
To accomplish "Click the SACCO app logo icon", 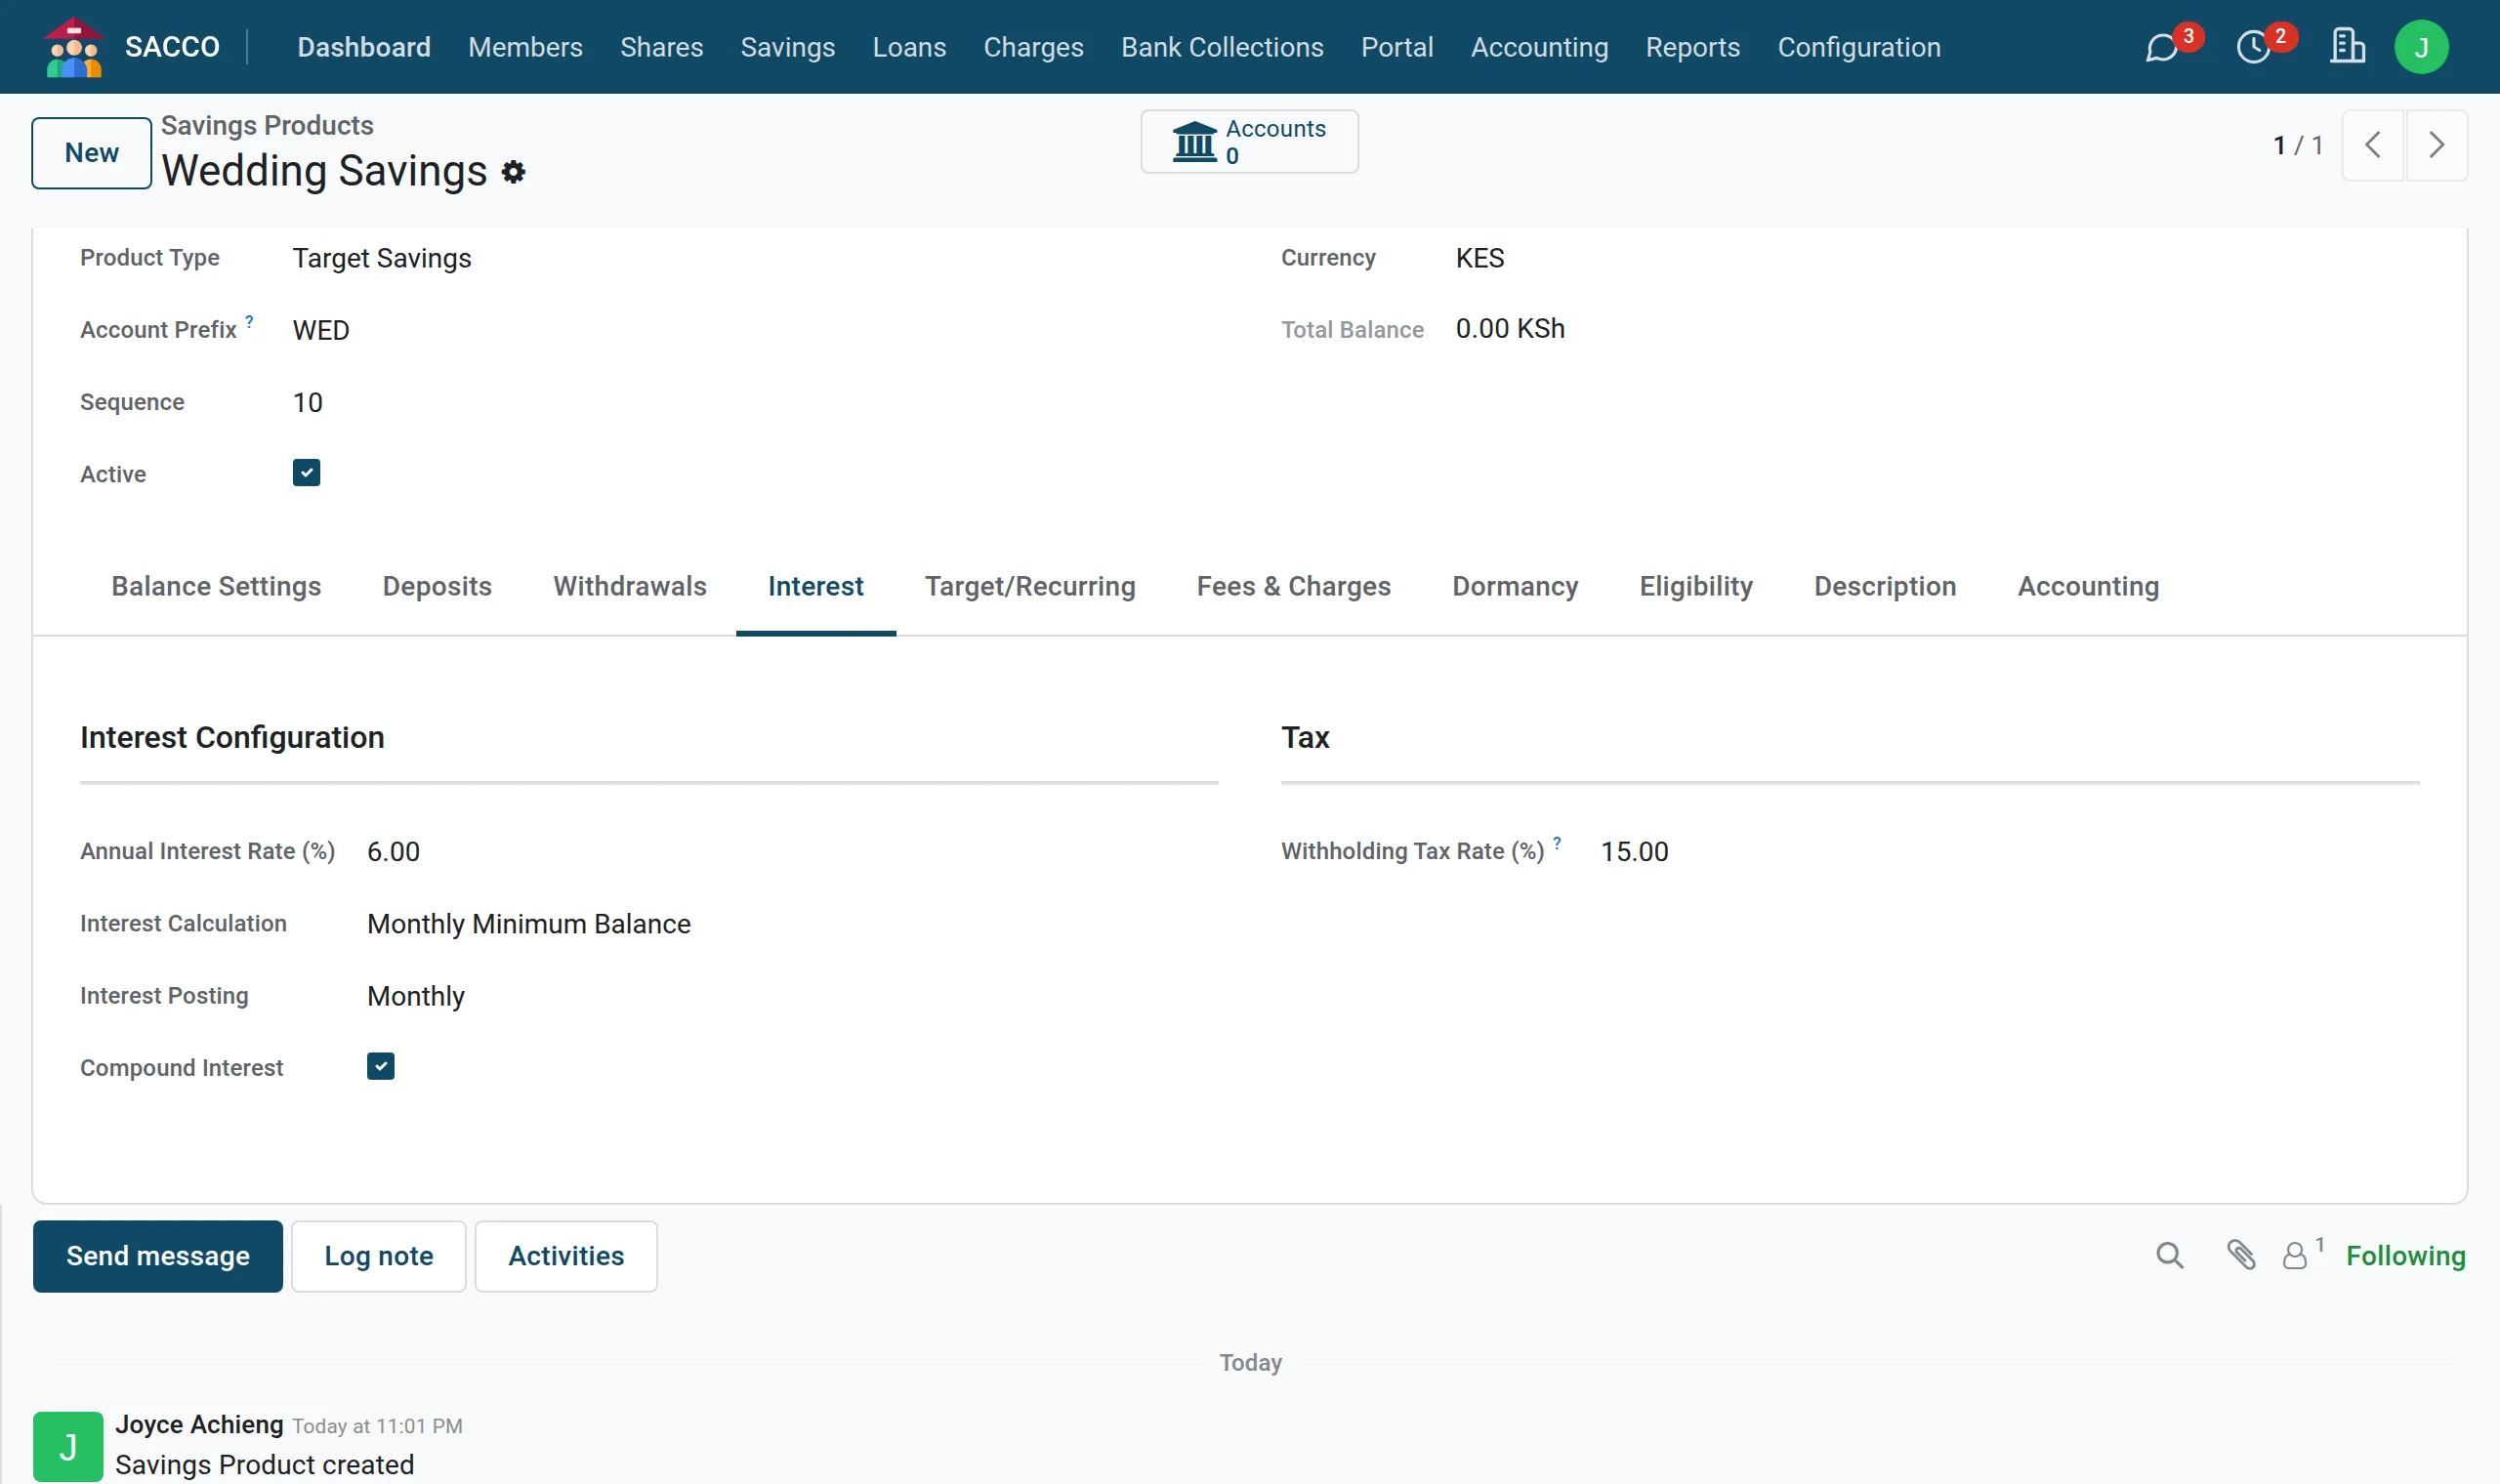I will (74, 47).
